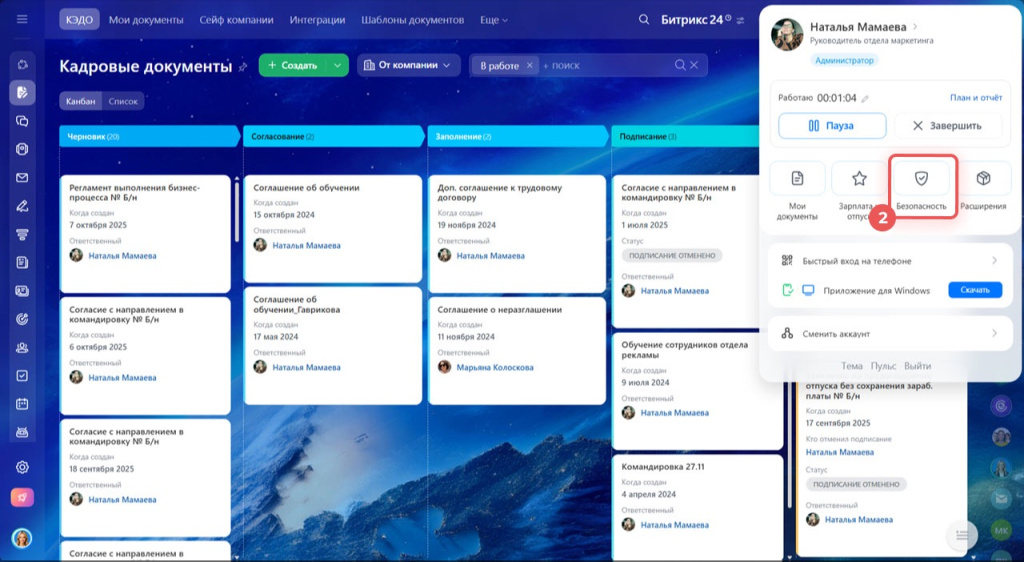Screen dimensions: 1024x562
Task: Pin the Кадровые документы page
Action: tap(243, 67)
